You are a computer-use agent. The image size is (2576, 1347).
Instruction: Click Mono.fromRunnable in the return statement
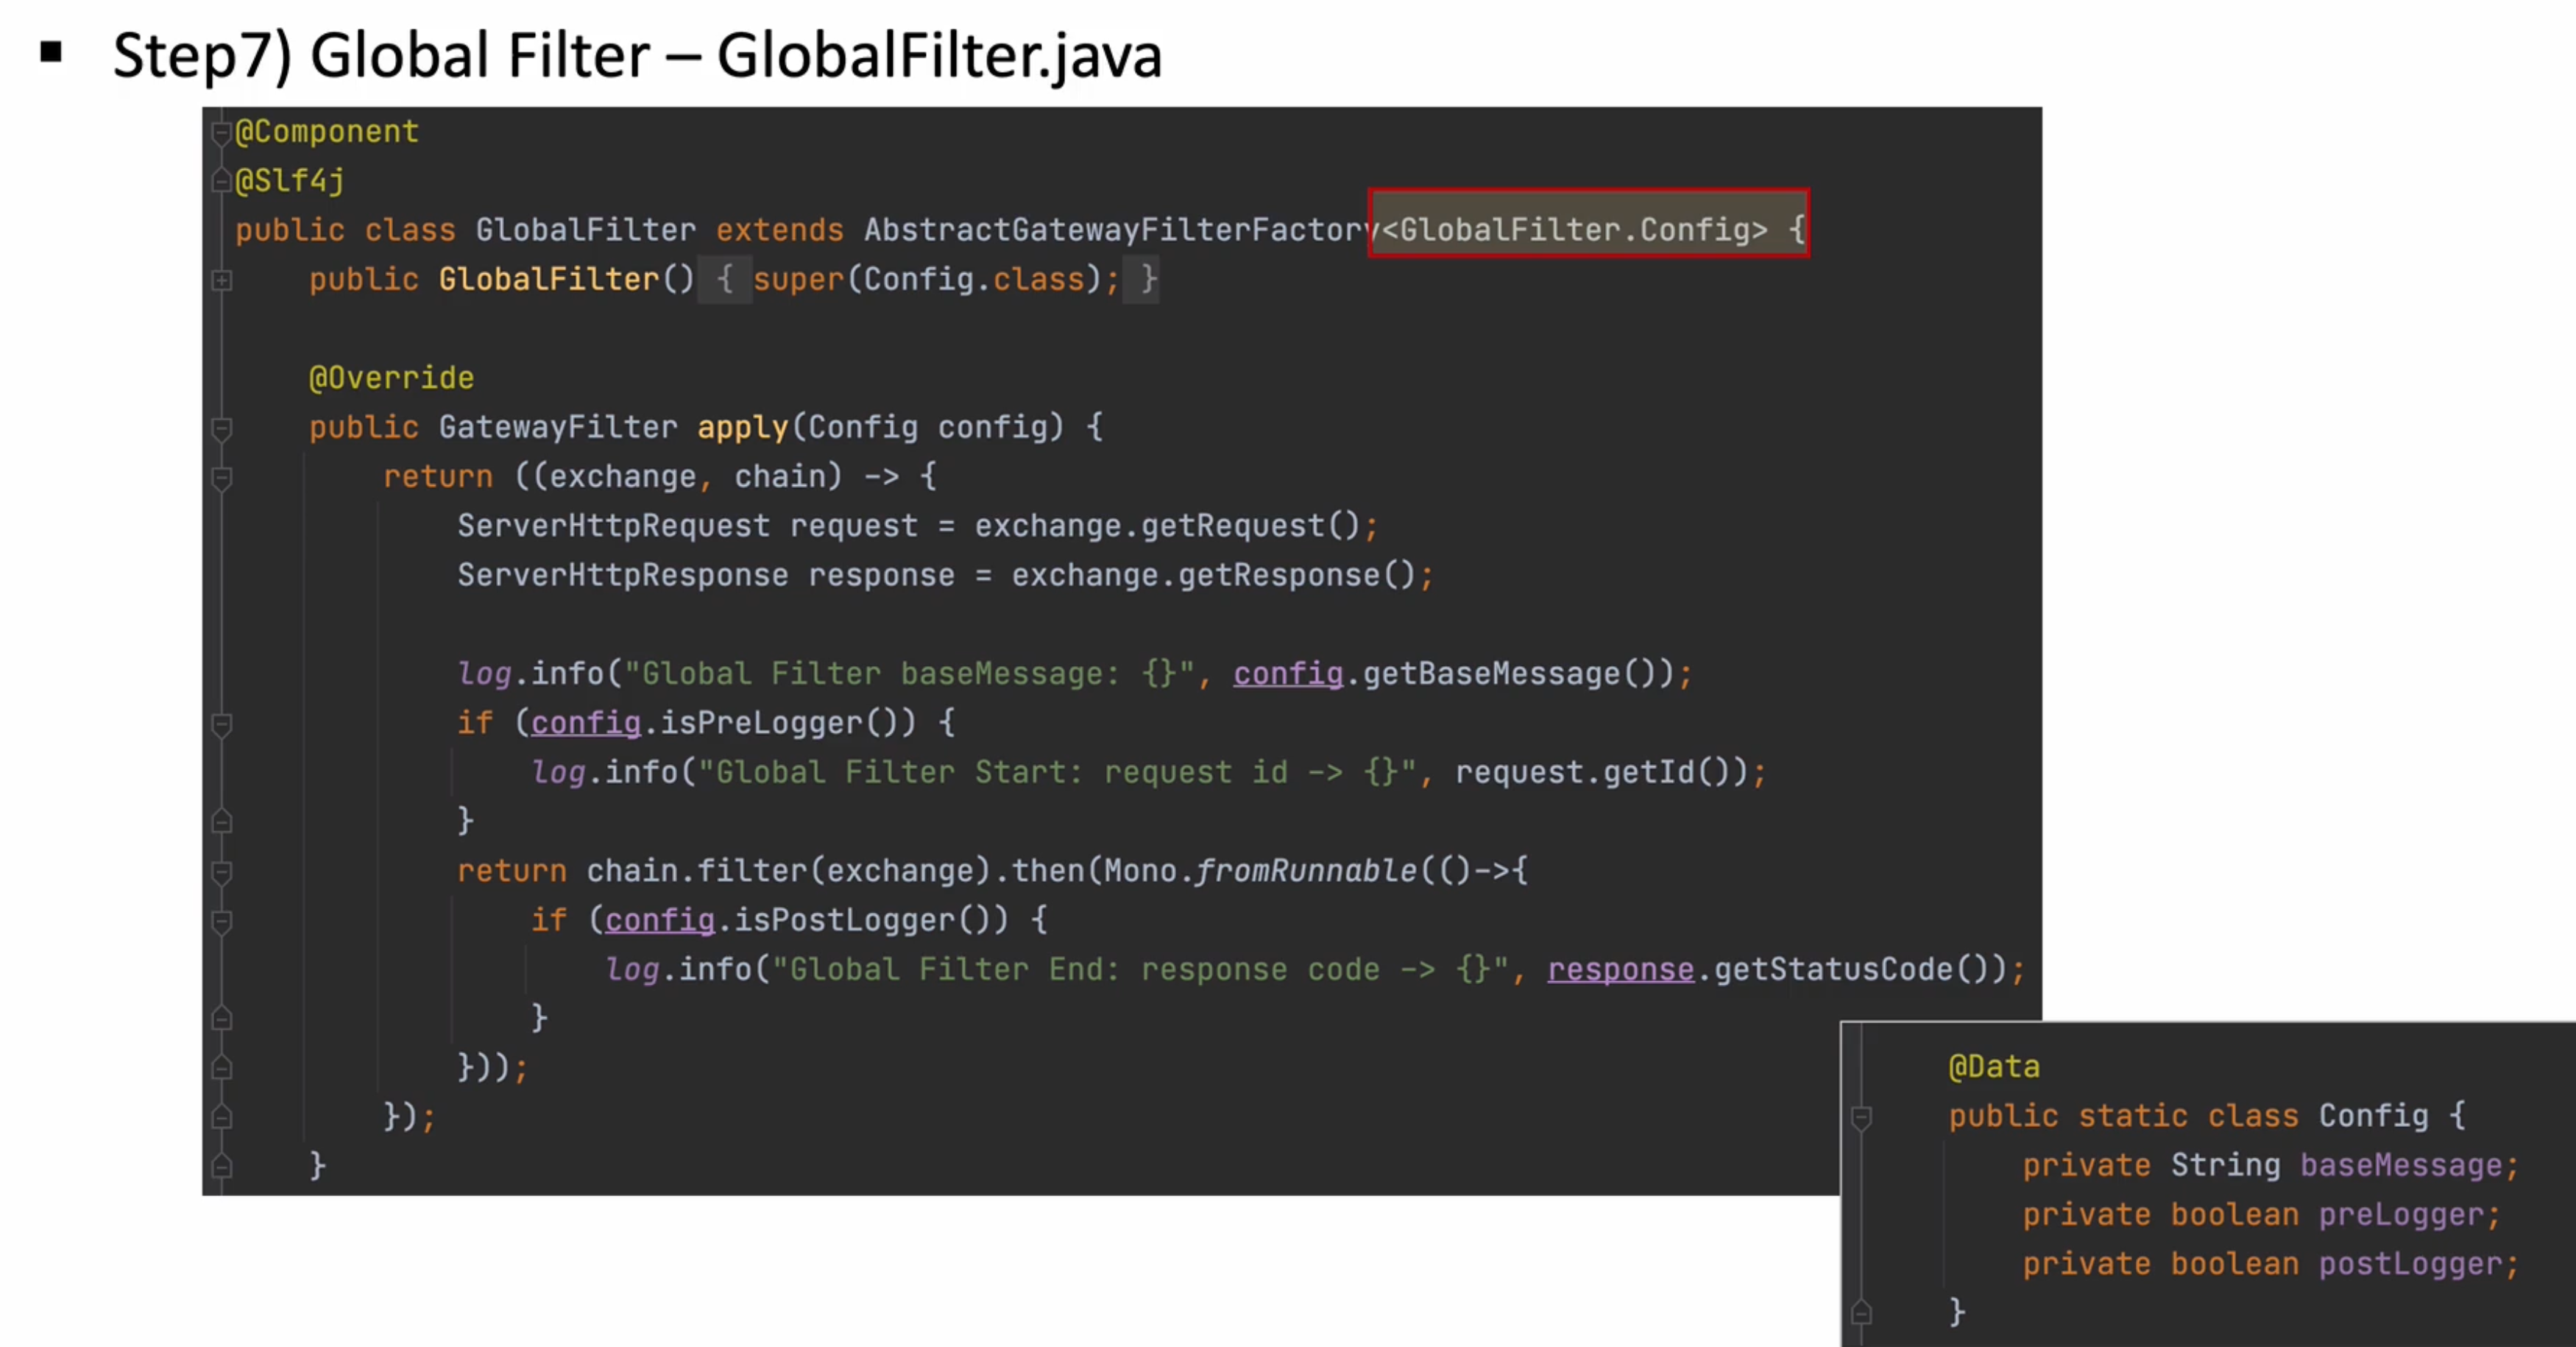coord(1260,871)
